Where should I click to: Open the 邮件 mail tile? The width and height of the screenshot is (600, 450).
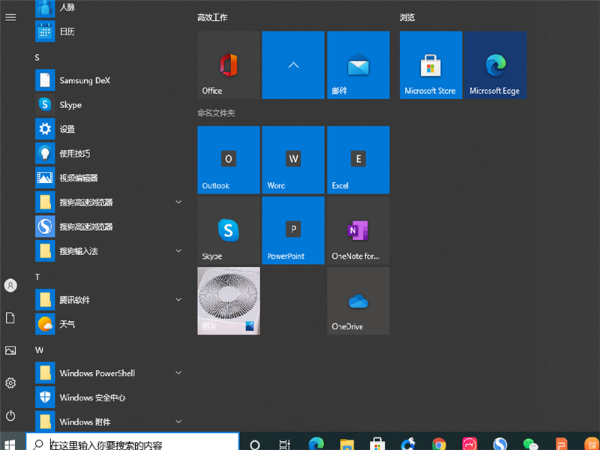coord(358,65)
